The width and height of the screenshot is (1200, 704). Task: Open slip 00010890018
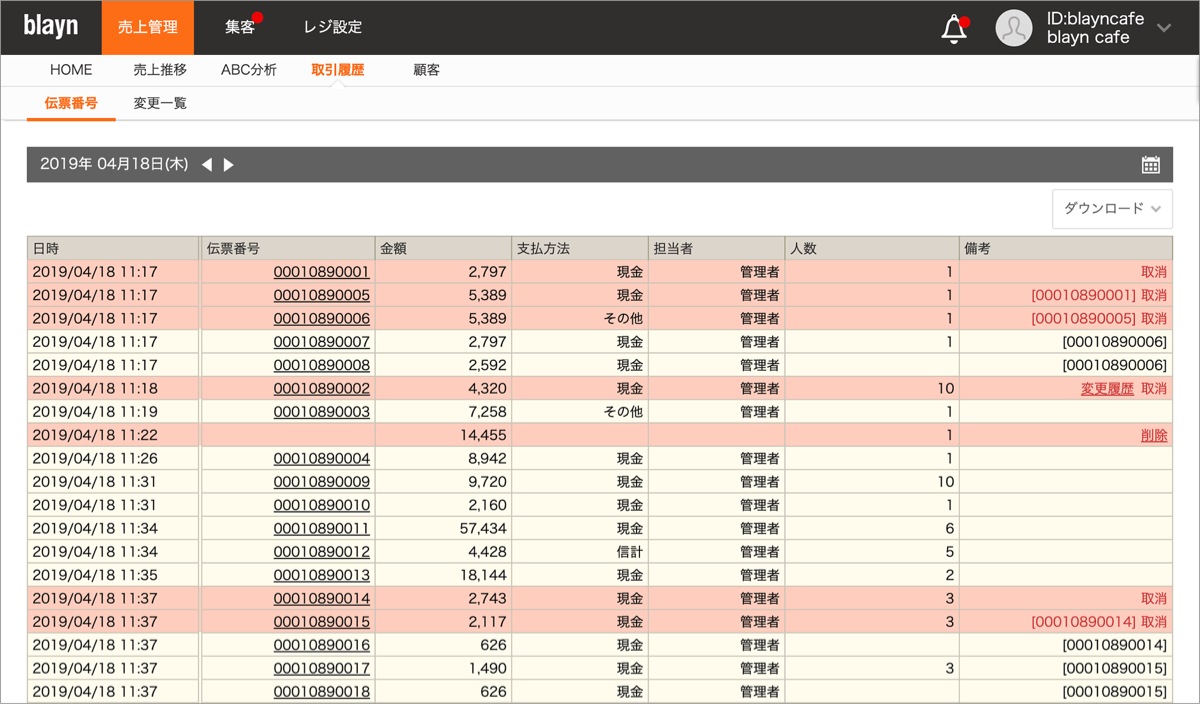point(321,692)
